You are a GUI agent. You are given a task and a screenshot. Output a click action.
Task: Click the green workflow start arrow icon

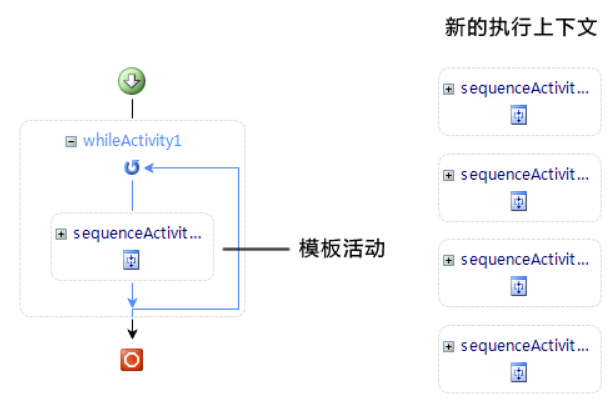click(x=132, y=81)
